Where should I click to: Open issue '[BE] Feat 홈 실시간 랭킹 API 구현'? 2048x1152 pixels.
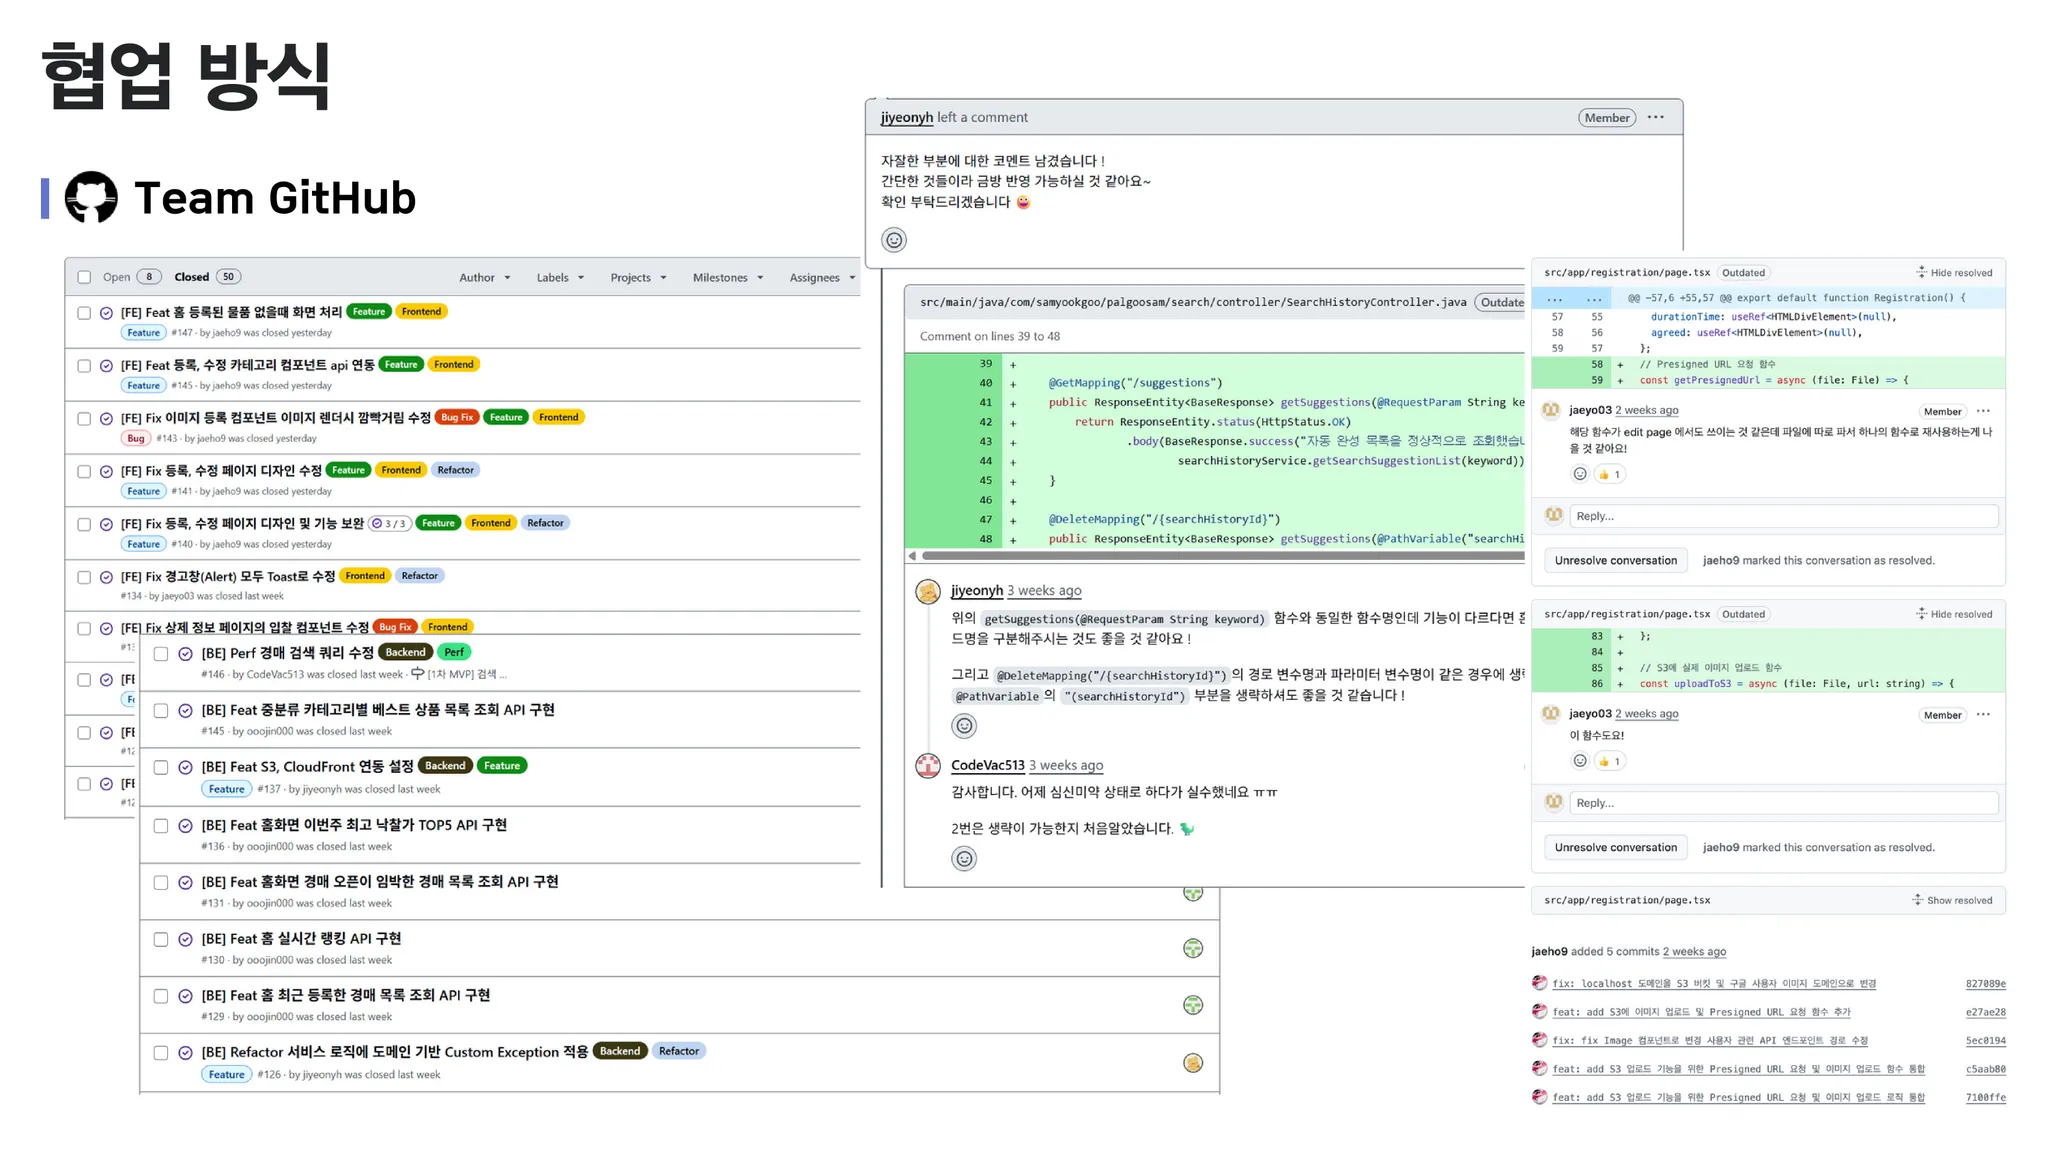[301, 939]
